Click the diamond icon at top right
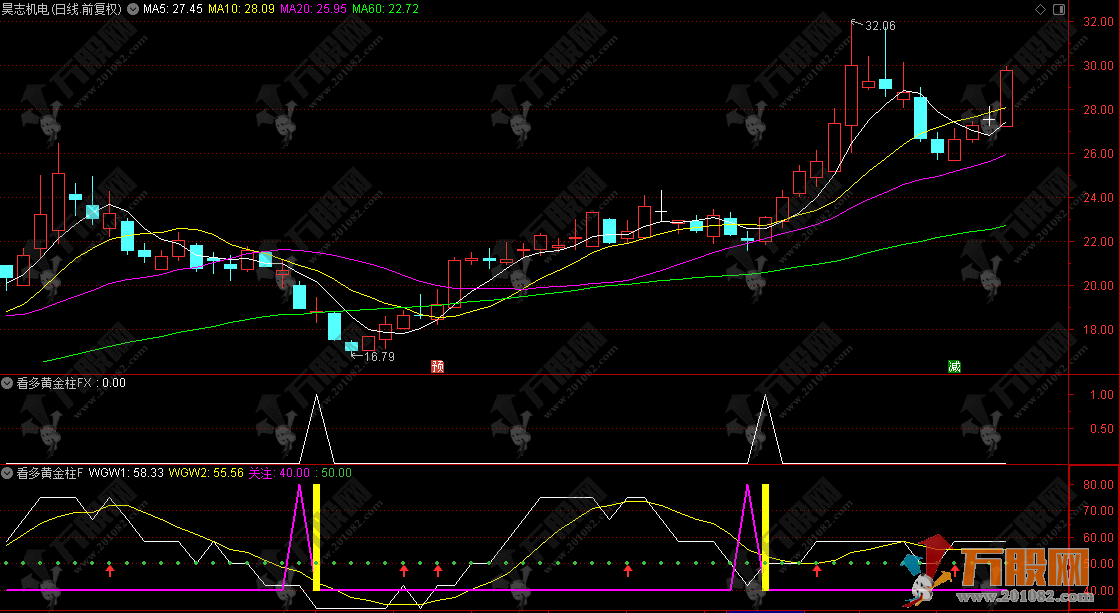Viewport: 1120px width, 613px height. coord(1042,9)
